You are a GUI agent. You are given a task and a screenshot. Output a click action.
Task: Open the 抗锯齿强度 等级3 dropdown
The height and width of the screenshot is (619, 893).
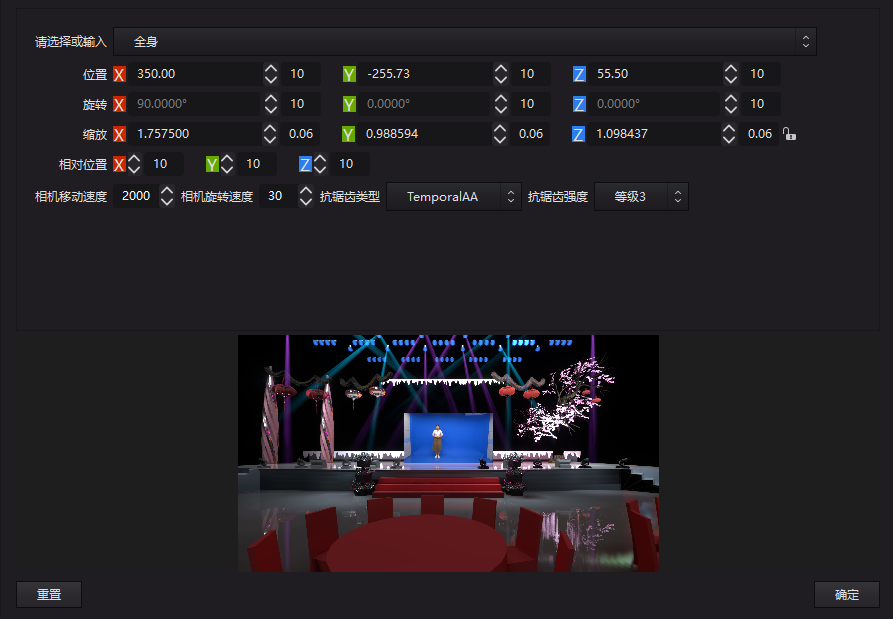click(x=641, y=196)
